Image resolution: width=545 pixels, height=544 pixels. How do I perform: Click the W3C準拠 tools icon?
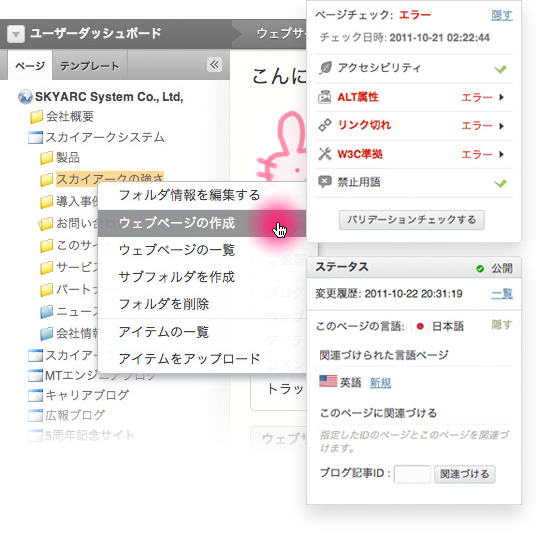coord(325,154)
